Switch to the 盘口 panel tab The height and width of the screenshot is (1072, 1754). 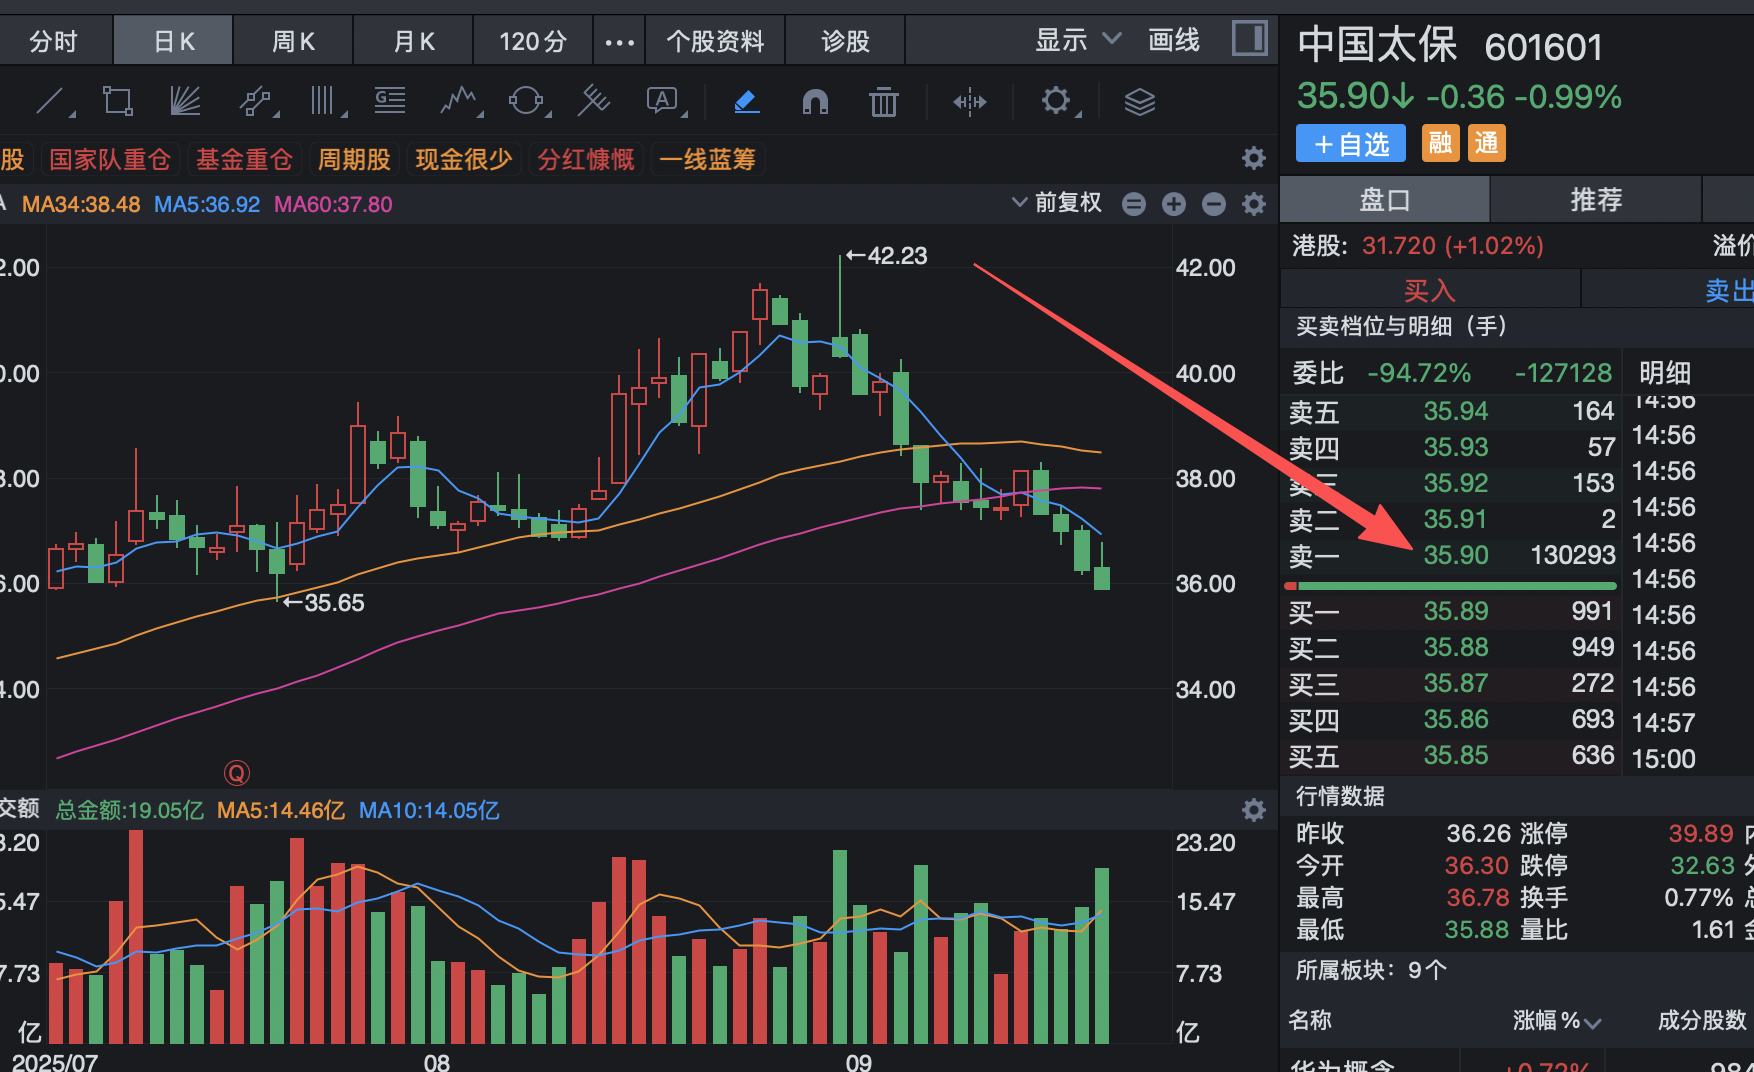1385,200
